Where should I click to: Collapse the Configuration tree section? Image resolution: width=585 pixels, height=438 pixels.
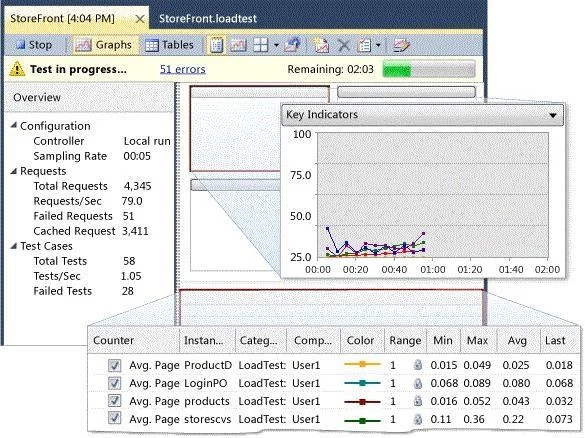[x=14, y=125]
